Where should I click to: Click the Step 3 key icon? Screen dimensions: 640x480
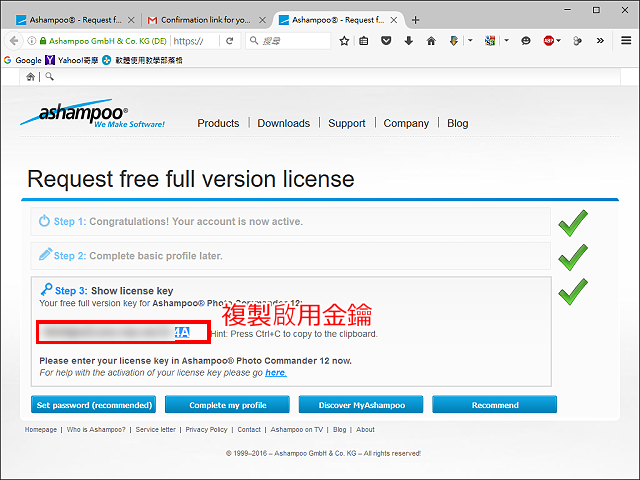46,289
